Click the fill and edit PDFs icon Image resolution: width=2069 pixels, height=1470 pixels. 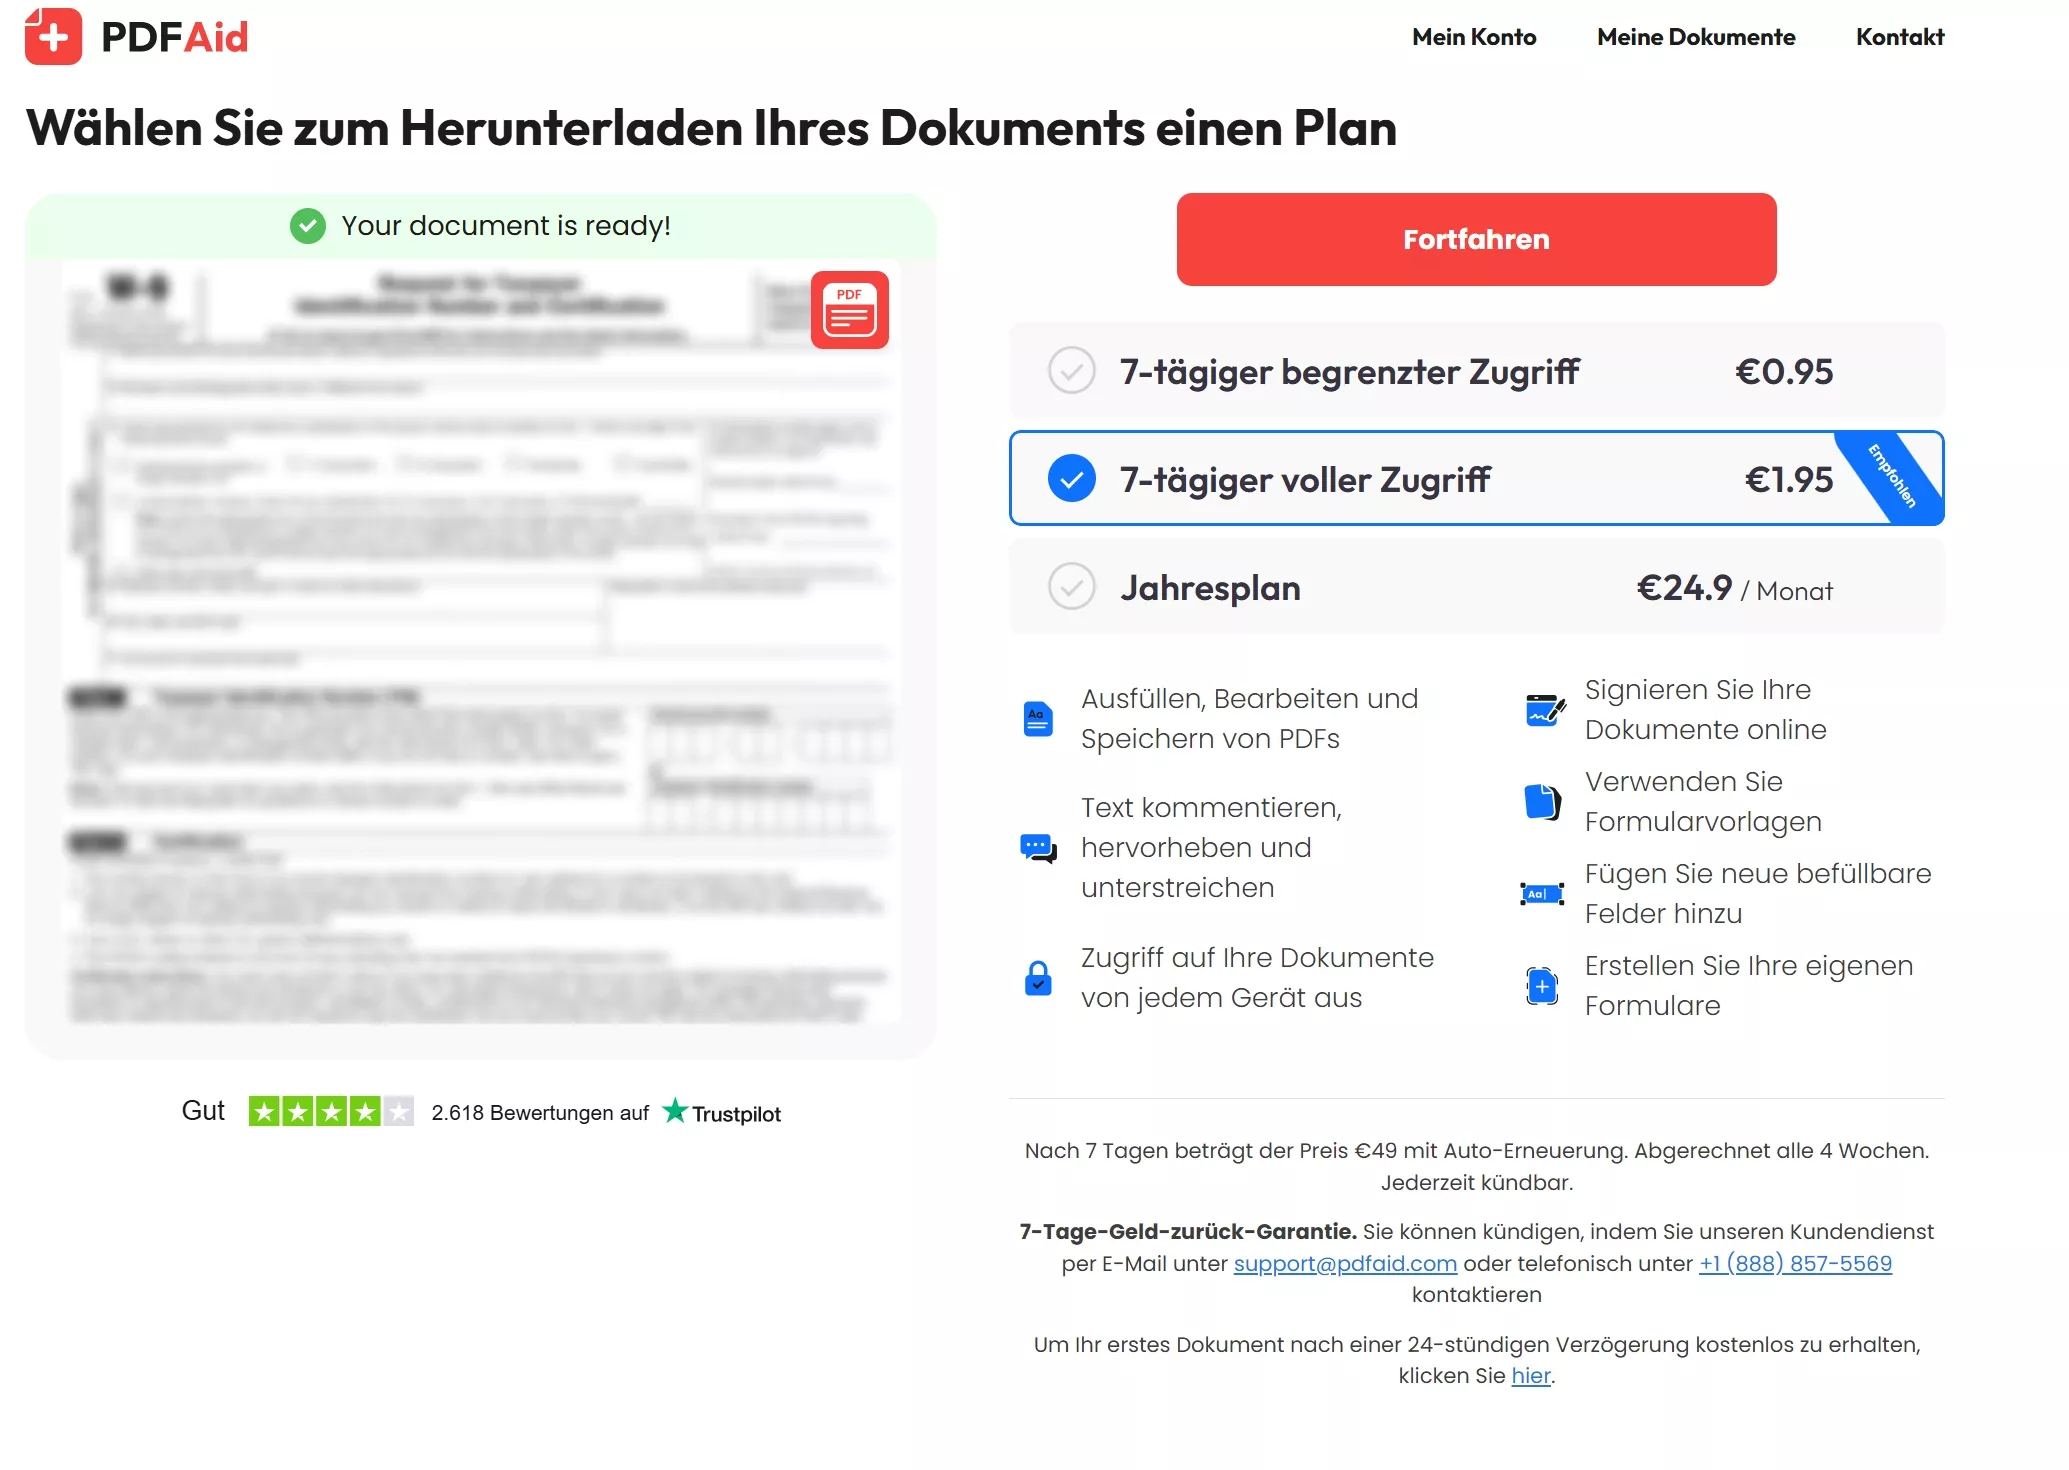tap(1038, 719)
